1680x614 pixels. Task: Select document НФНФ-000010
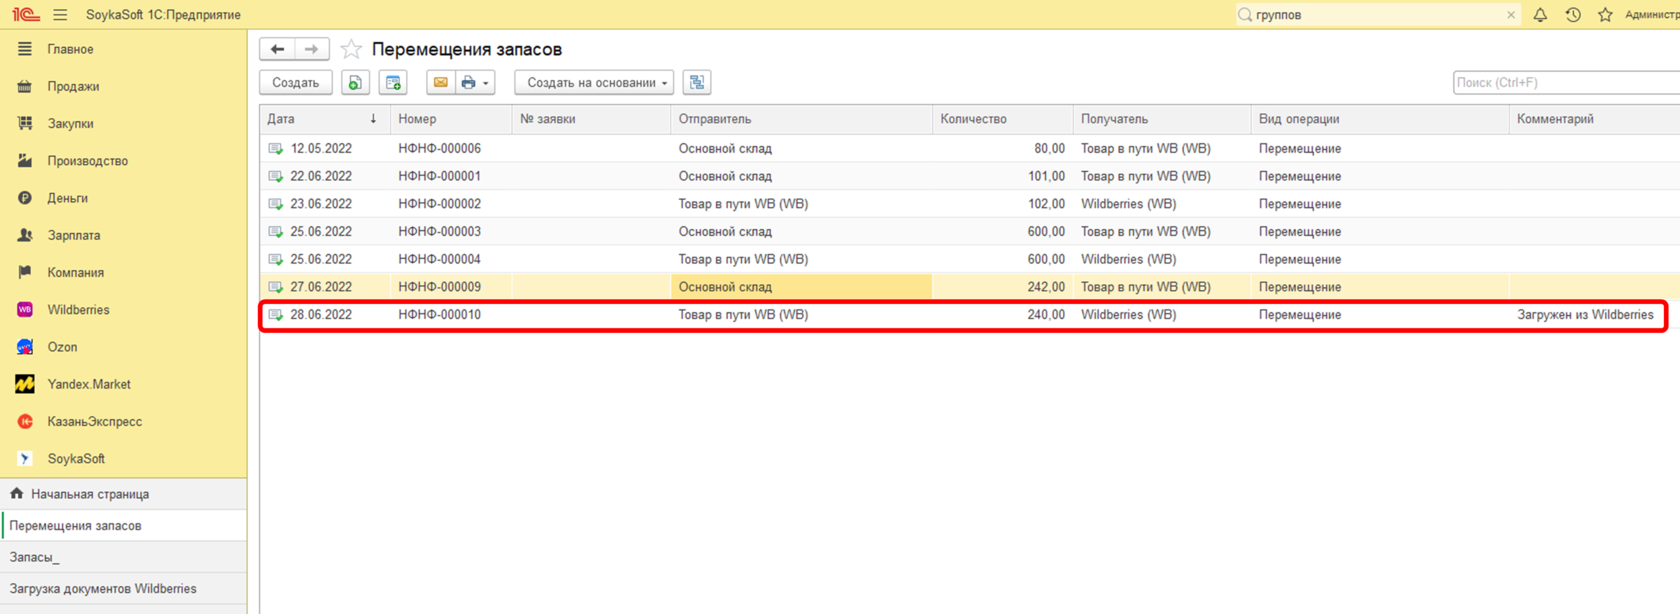pyautogui.click(x=439, y=314)
